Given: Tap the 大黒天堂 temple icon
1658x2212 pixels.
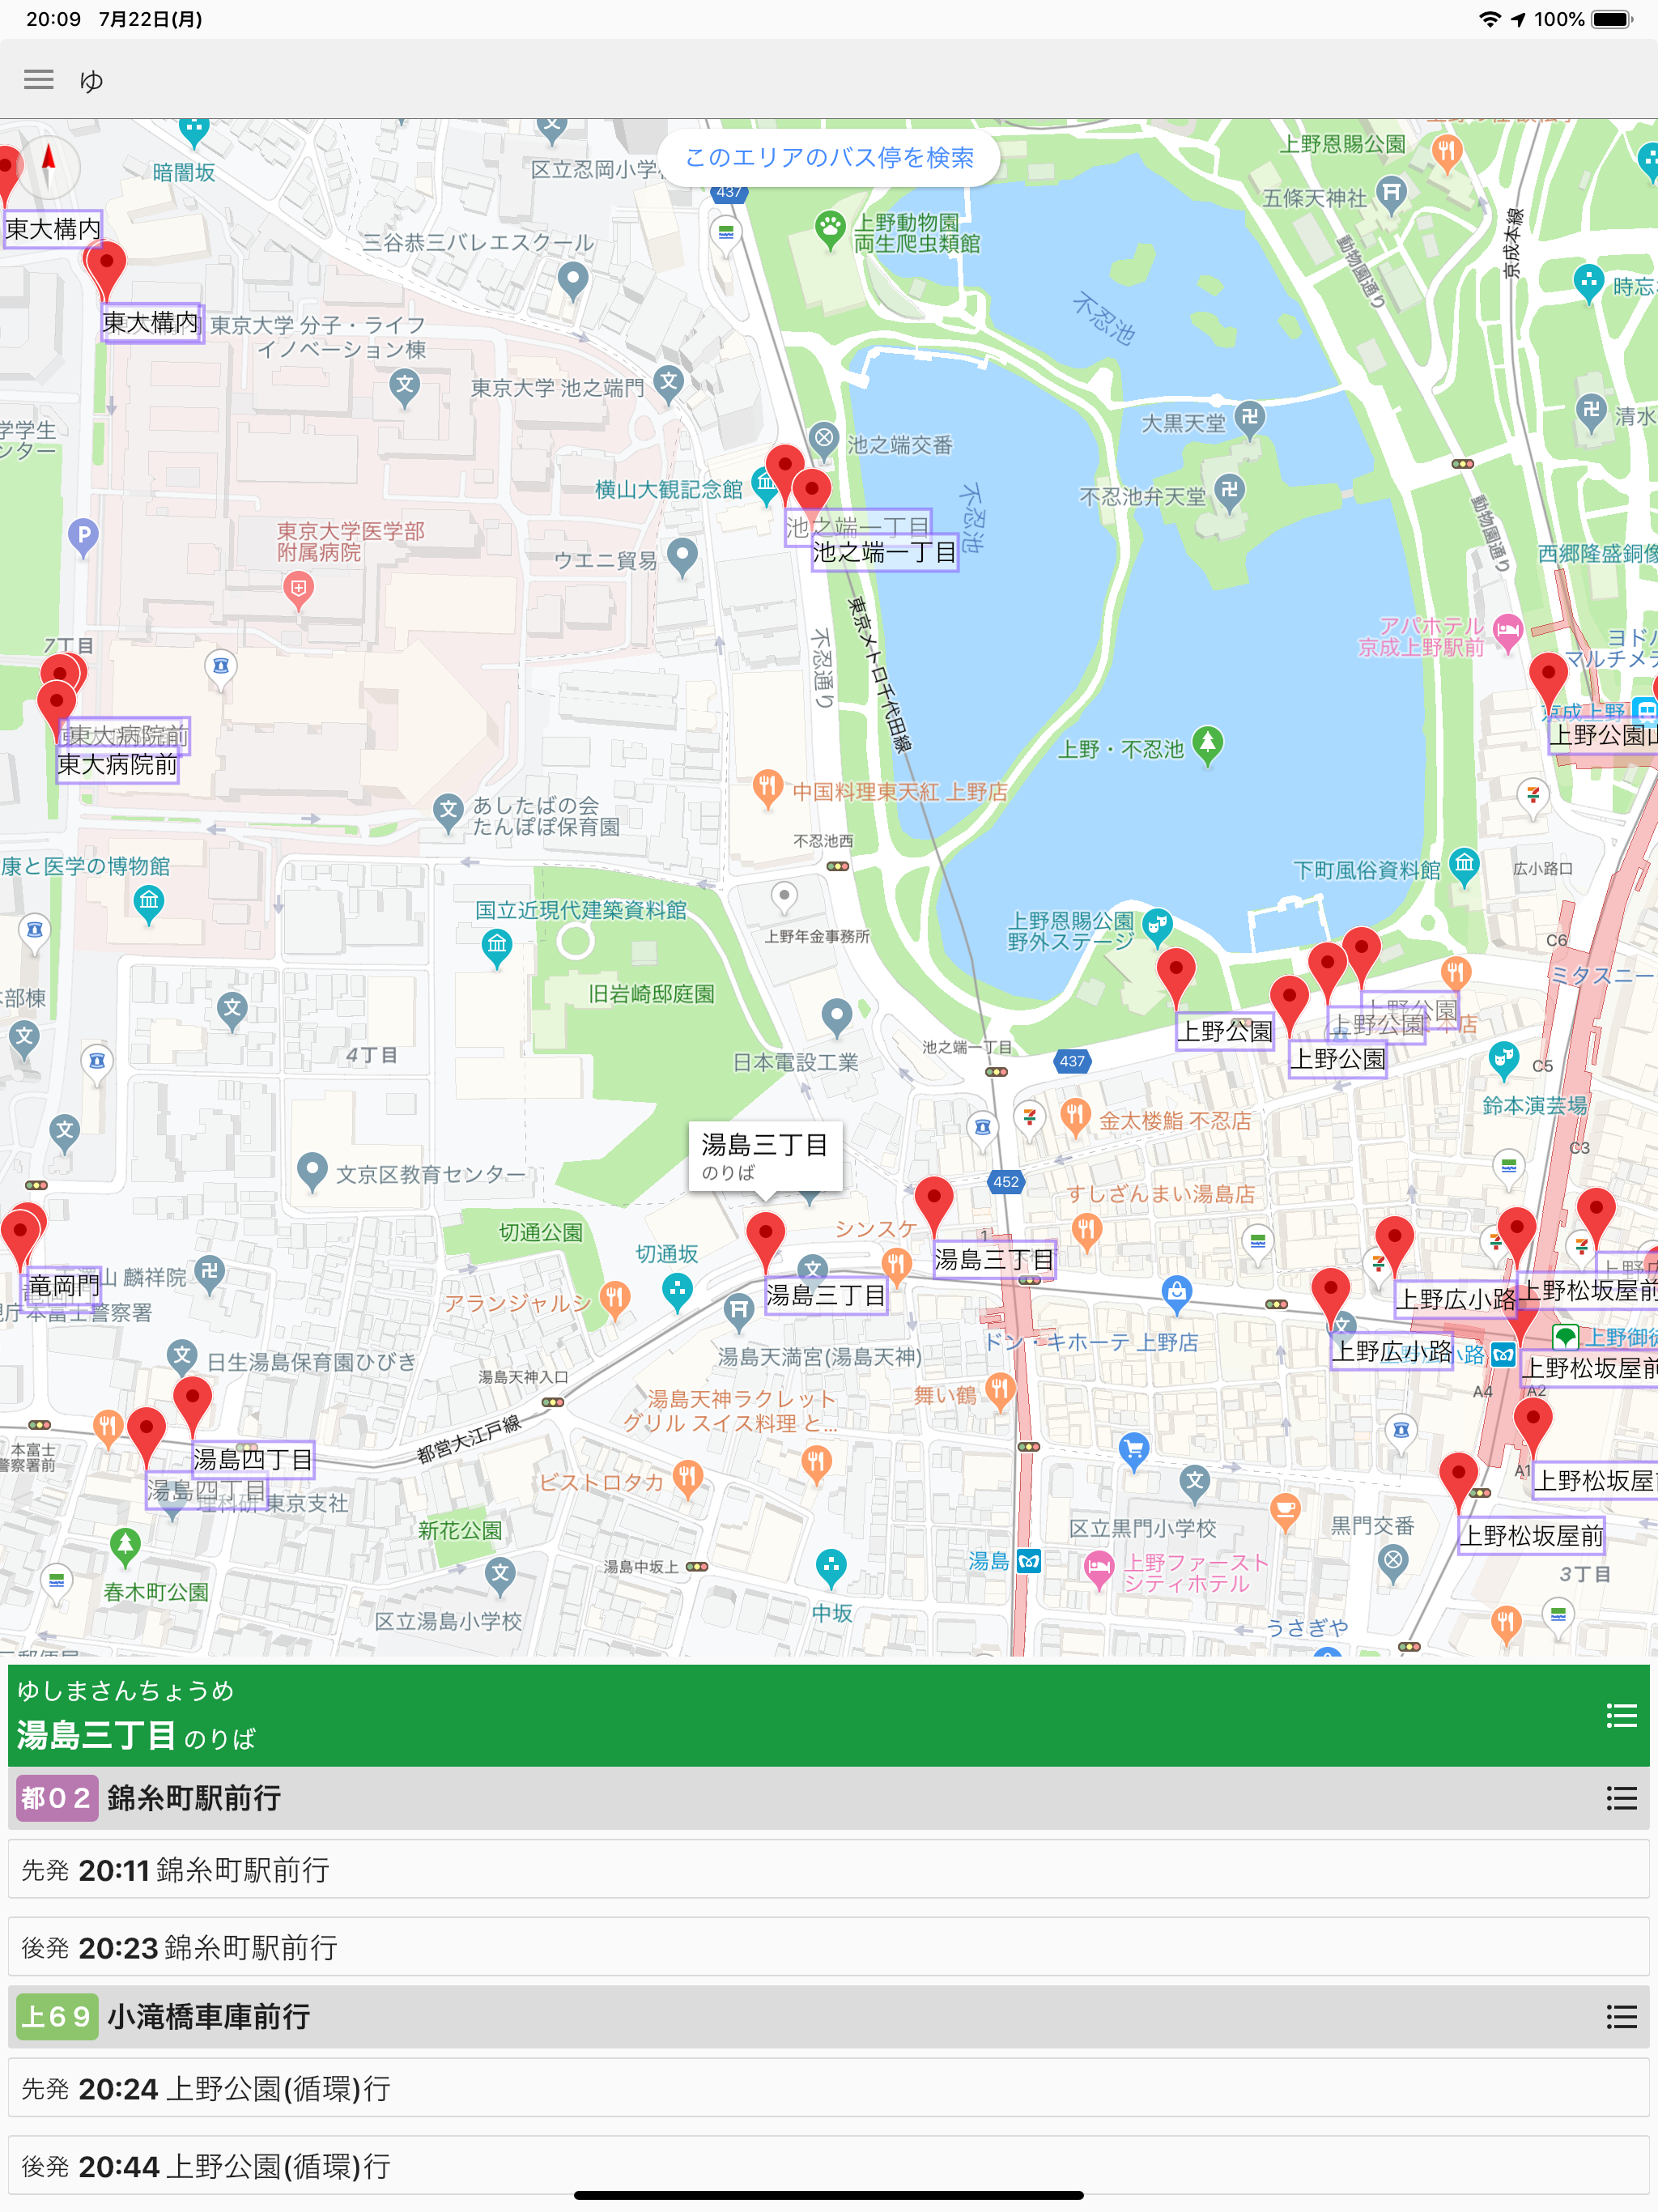Looking at the screenshot, I should click(1249, 418).
